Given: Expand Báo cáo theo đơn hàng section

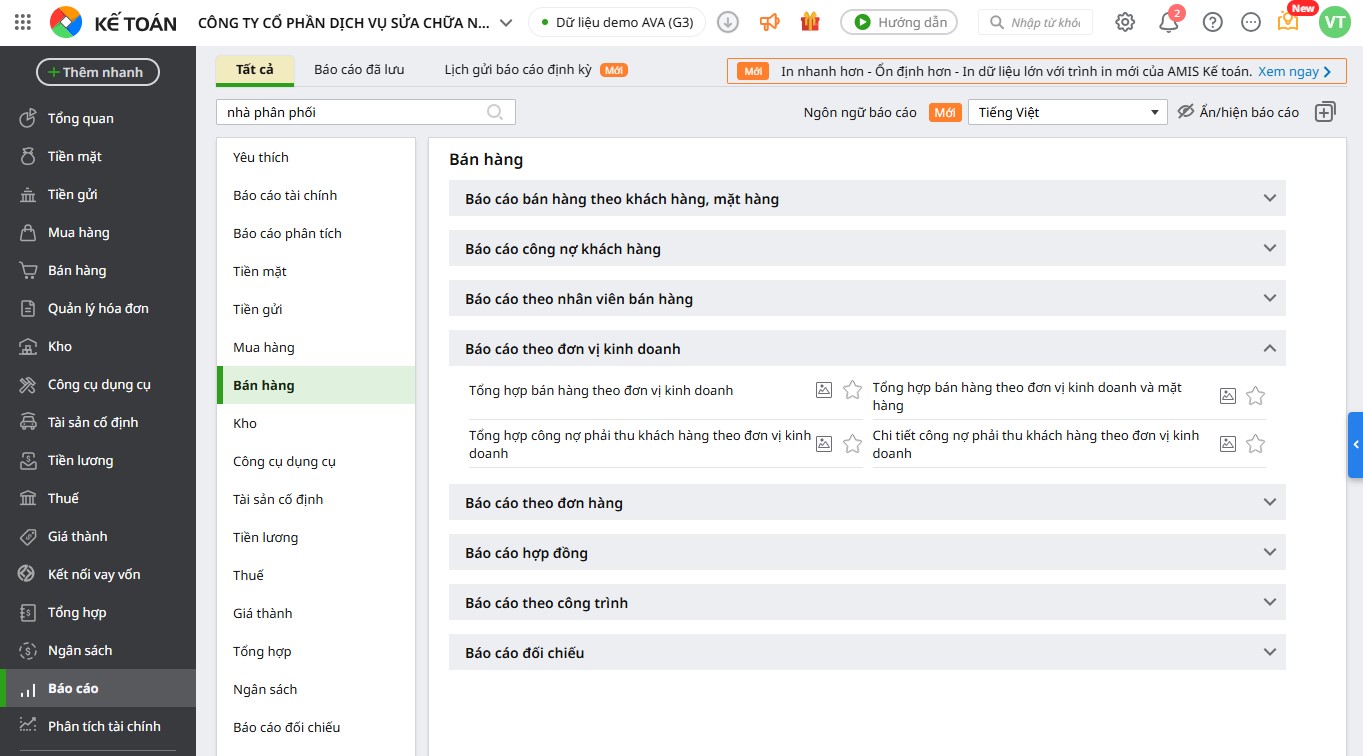Looking at the screenshot, I should click(867, 502).
